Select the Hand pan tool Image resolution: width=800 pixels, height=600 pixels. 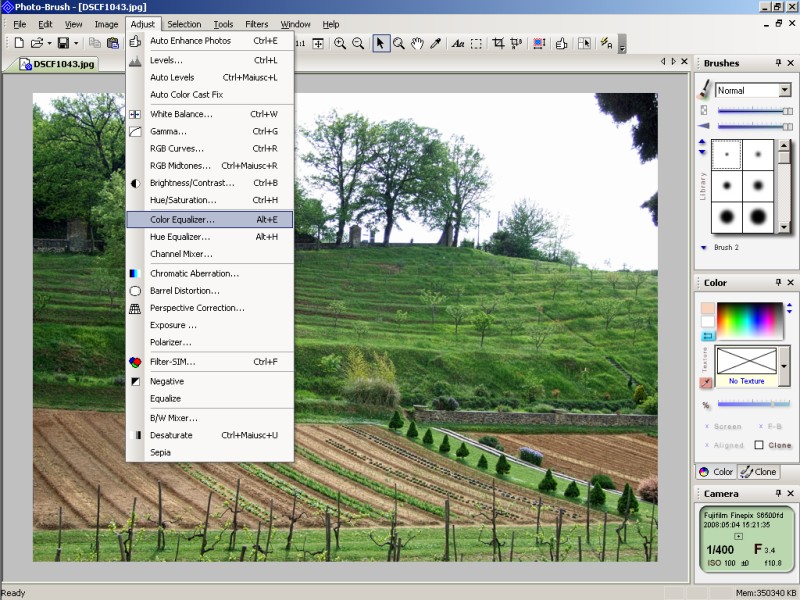pos(417,43)
